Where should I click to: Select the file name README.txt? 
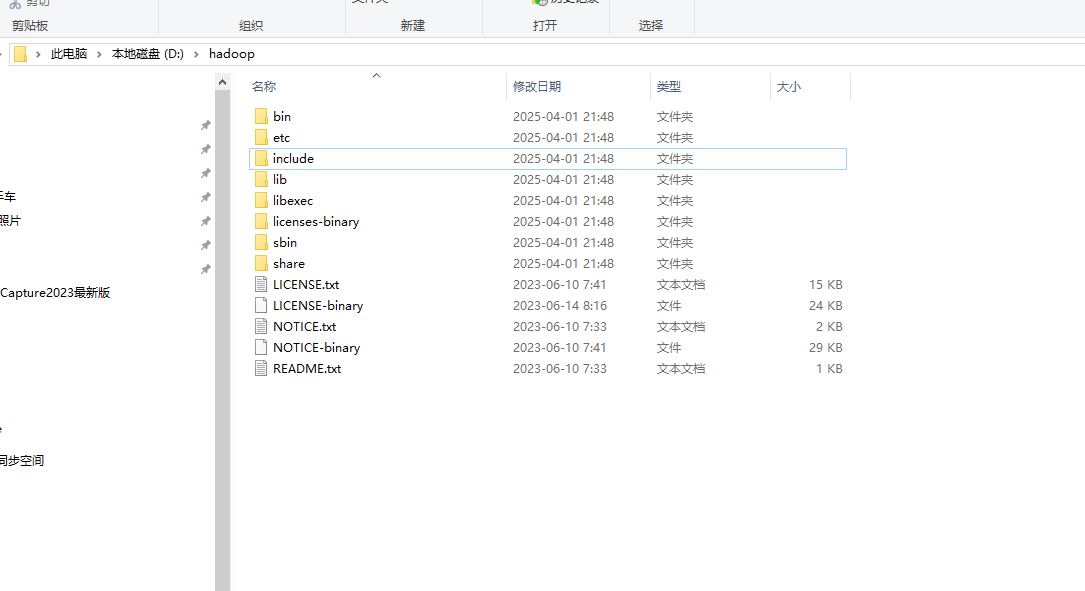pos(307,368)
